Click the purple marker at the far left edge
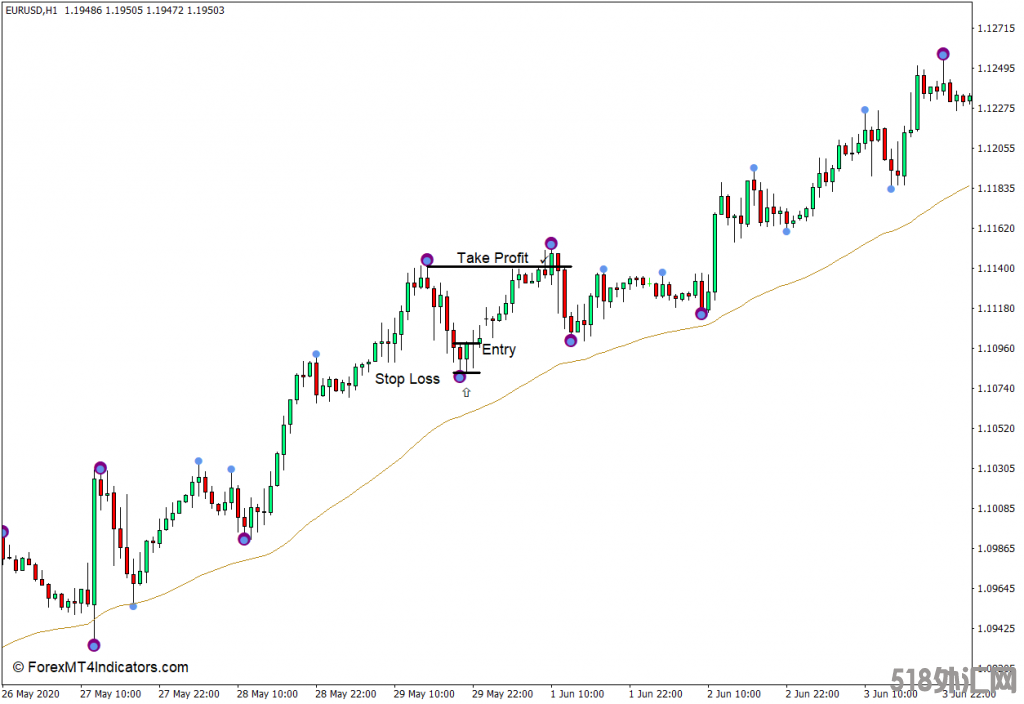This screenshot has height=704, width=1024. click(3, 532)
